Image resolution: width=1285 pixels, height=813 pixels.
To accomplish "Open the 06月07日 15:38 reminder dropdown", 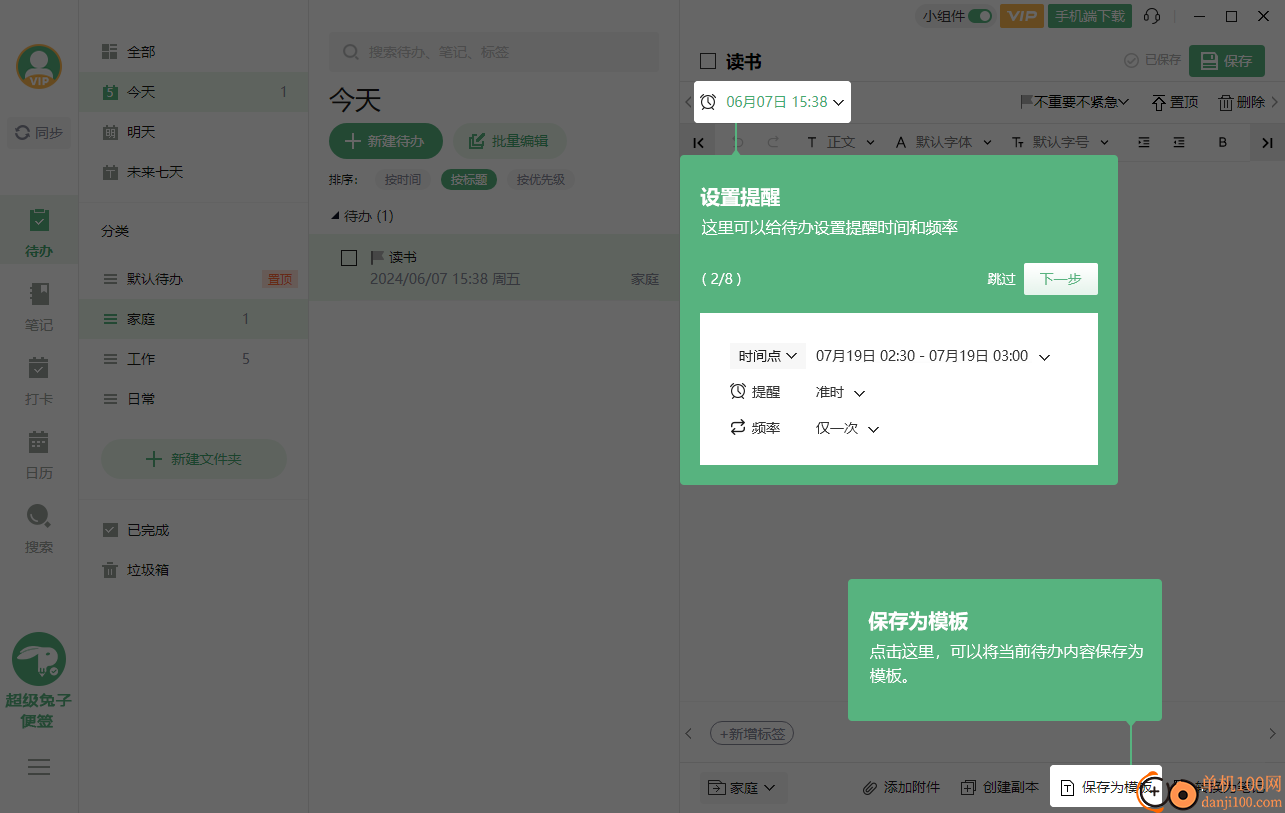I will [x=773, y=102].
